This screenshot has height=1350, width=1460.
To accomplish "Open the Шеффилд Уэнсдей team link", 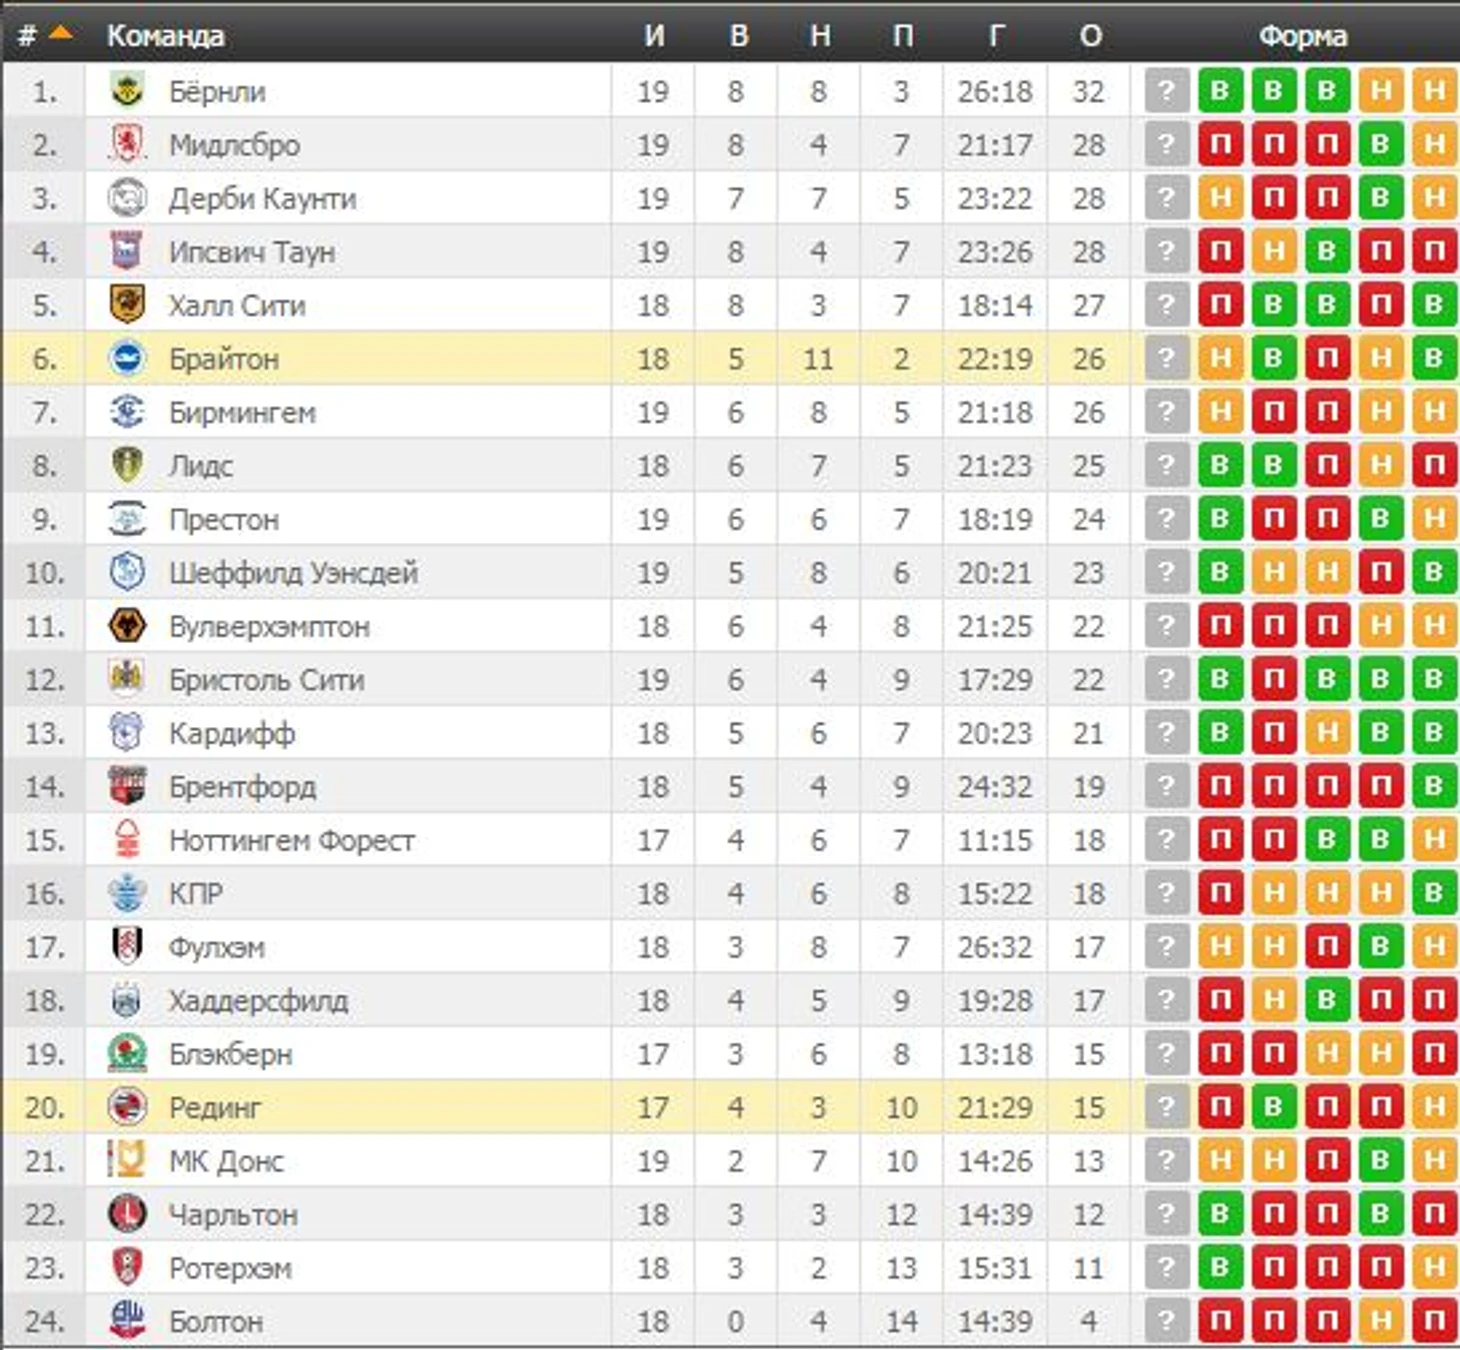I will click(293, 573).
